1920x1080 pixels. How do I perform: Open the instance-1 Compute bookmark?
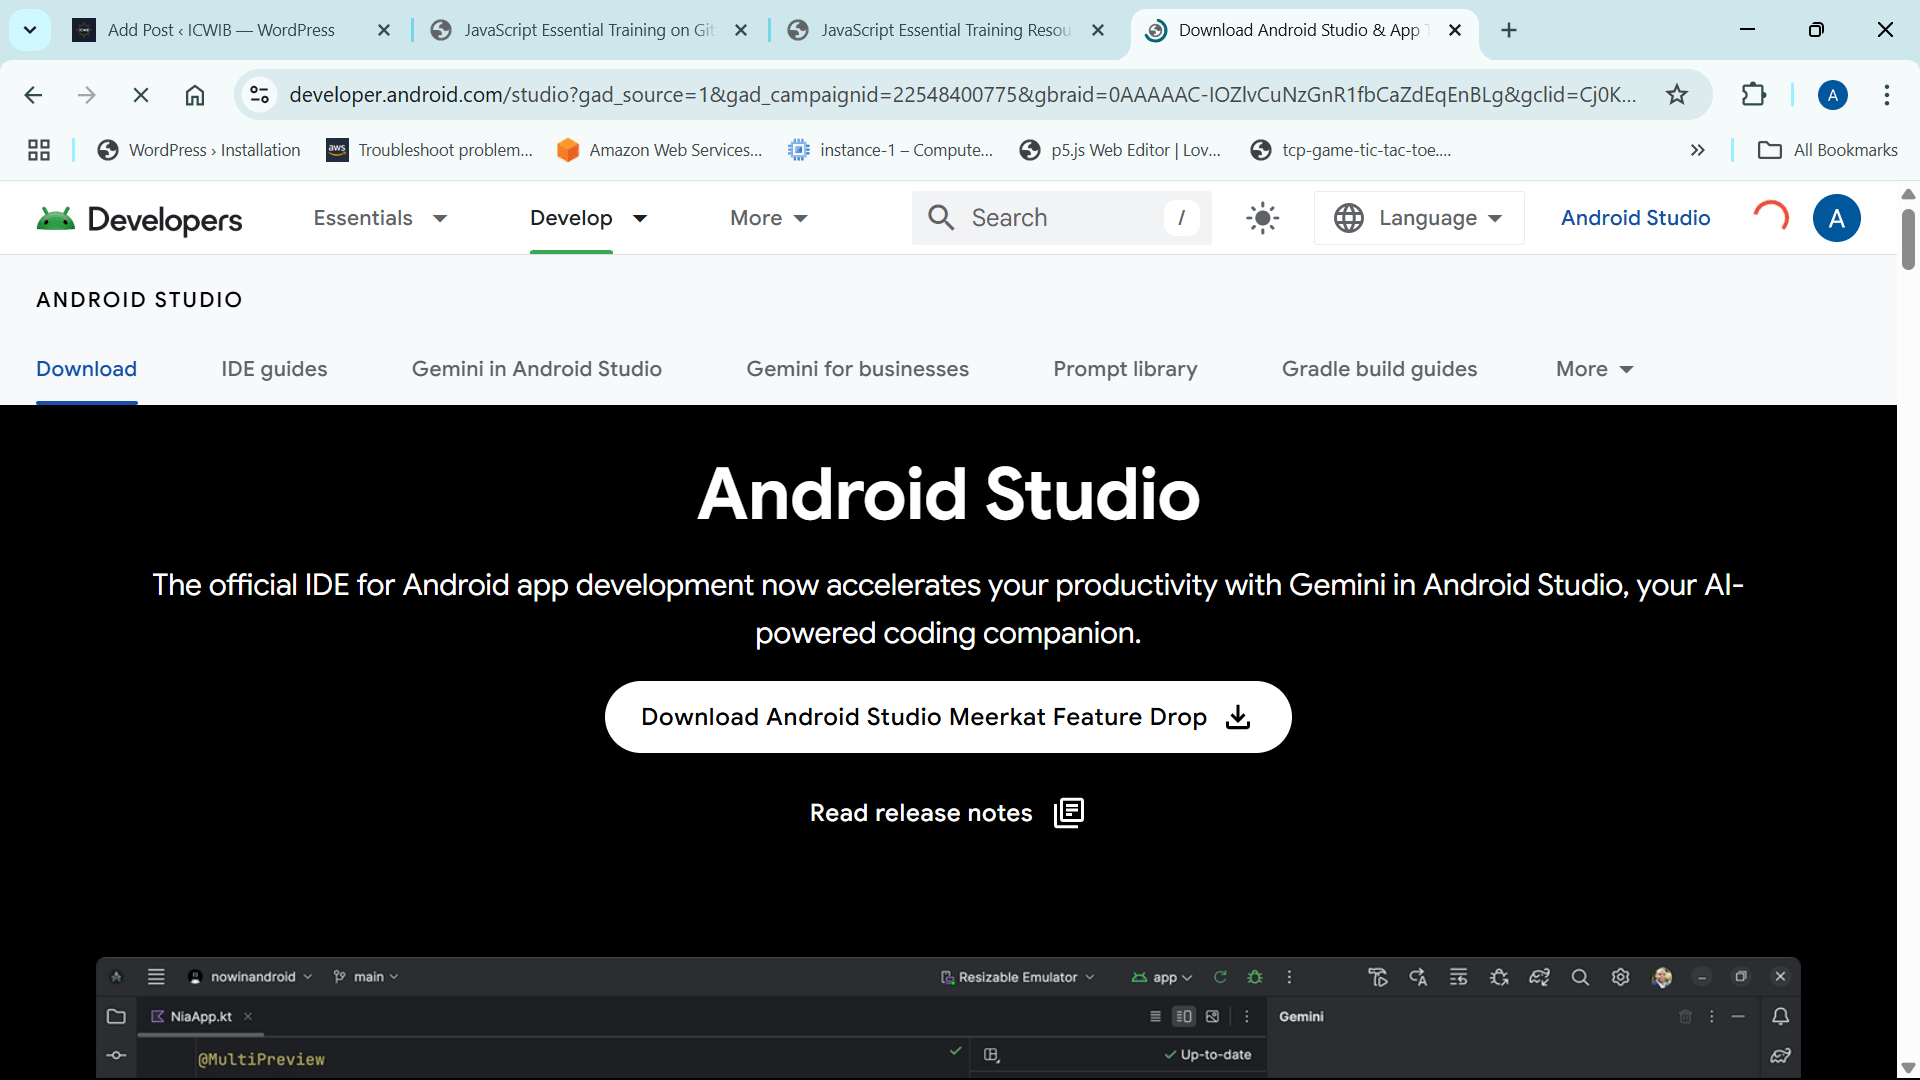click(890, 150)
